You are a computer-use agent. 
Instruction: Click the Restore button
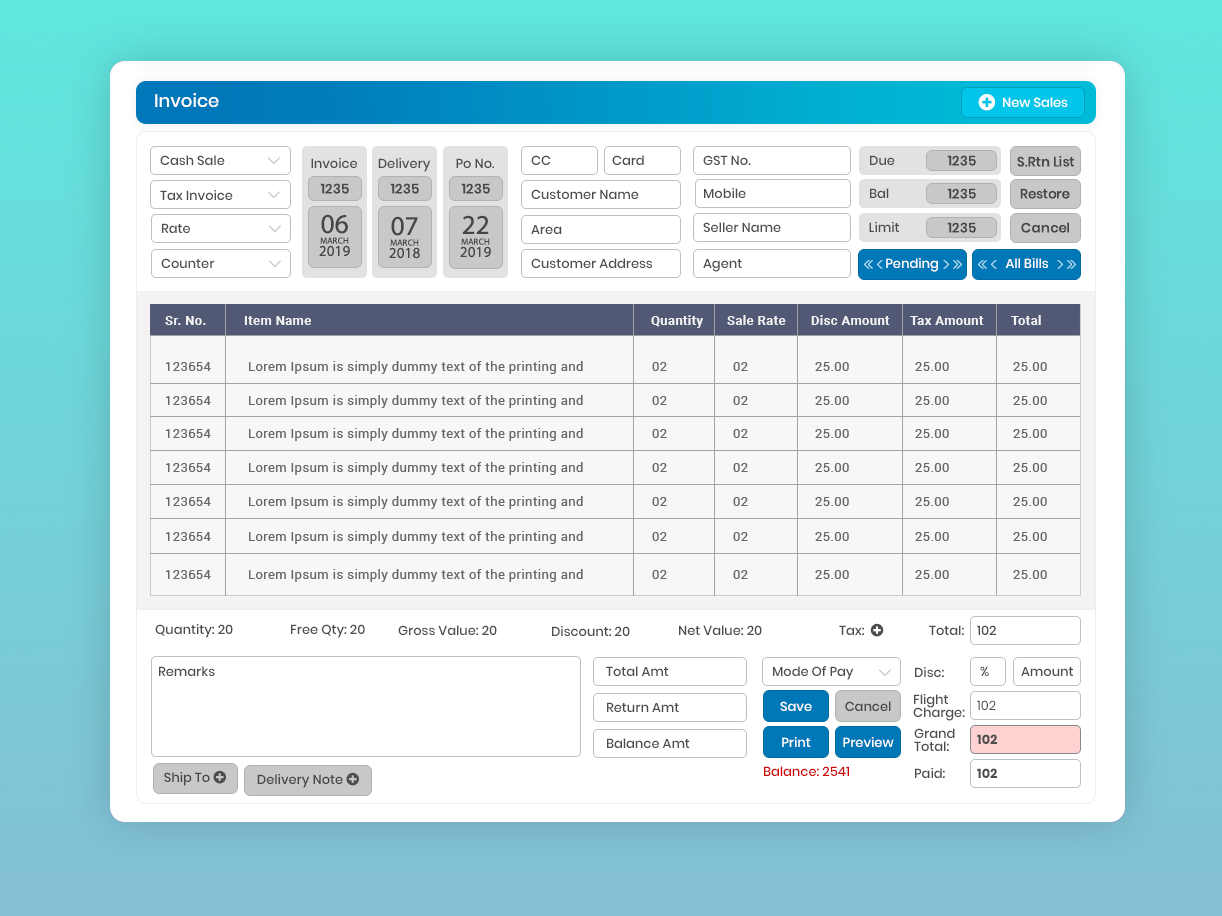(x=1044, y=194)
